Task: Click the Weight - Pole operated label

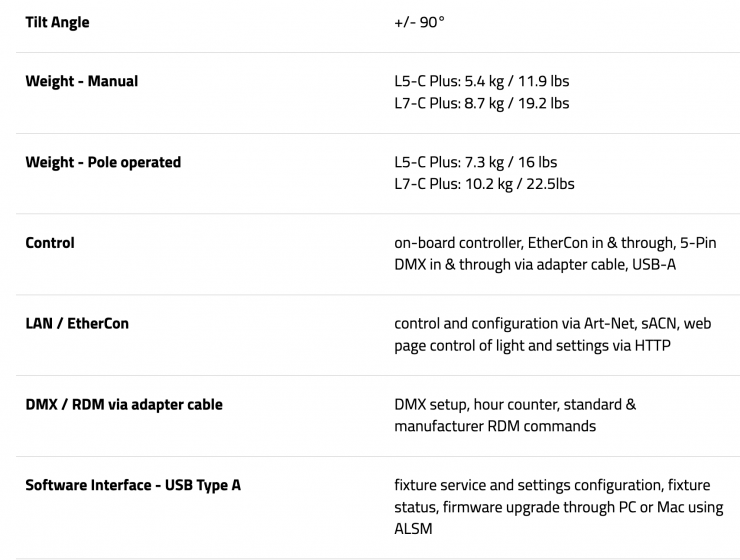Action: tap(103, 162)
